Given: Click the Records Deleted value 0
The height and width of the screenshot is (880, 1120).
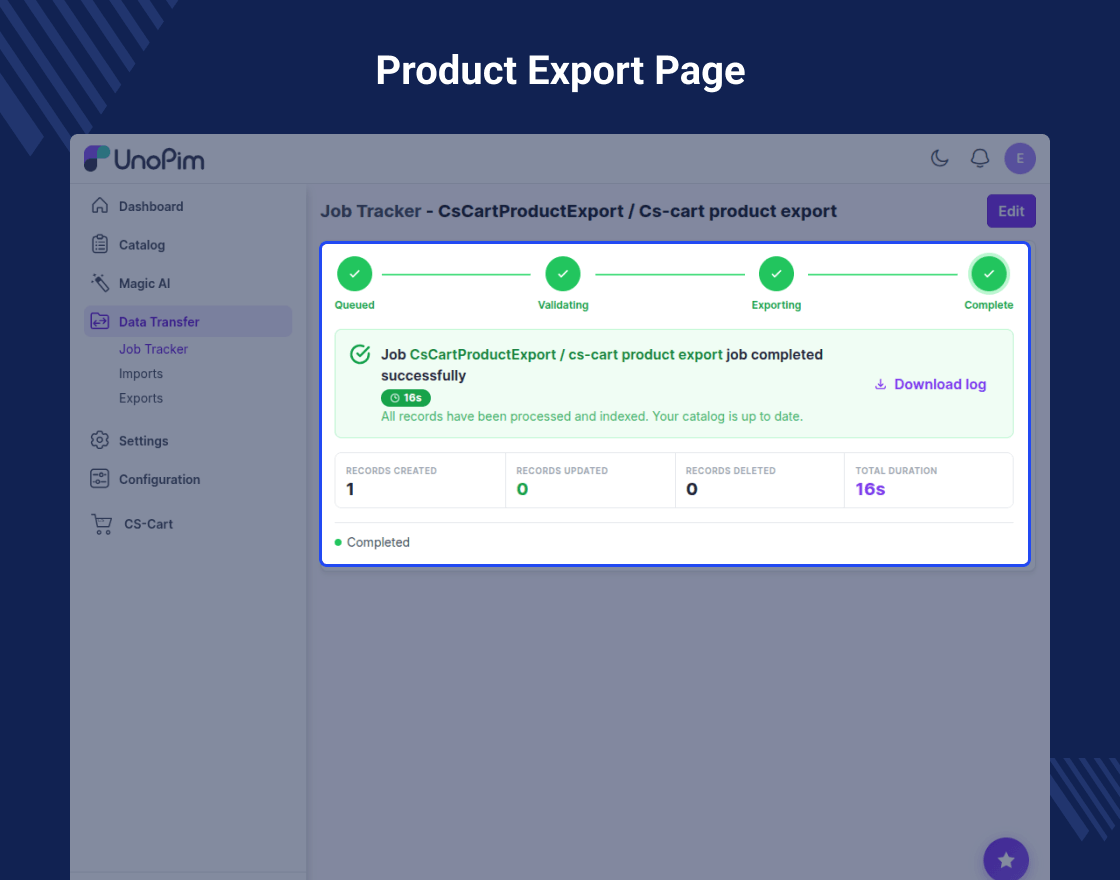Looking at the screenshot, I should click(x=691, y=489).
